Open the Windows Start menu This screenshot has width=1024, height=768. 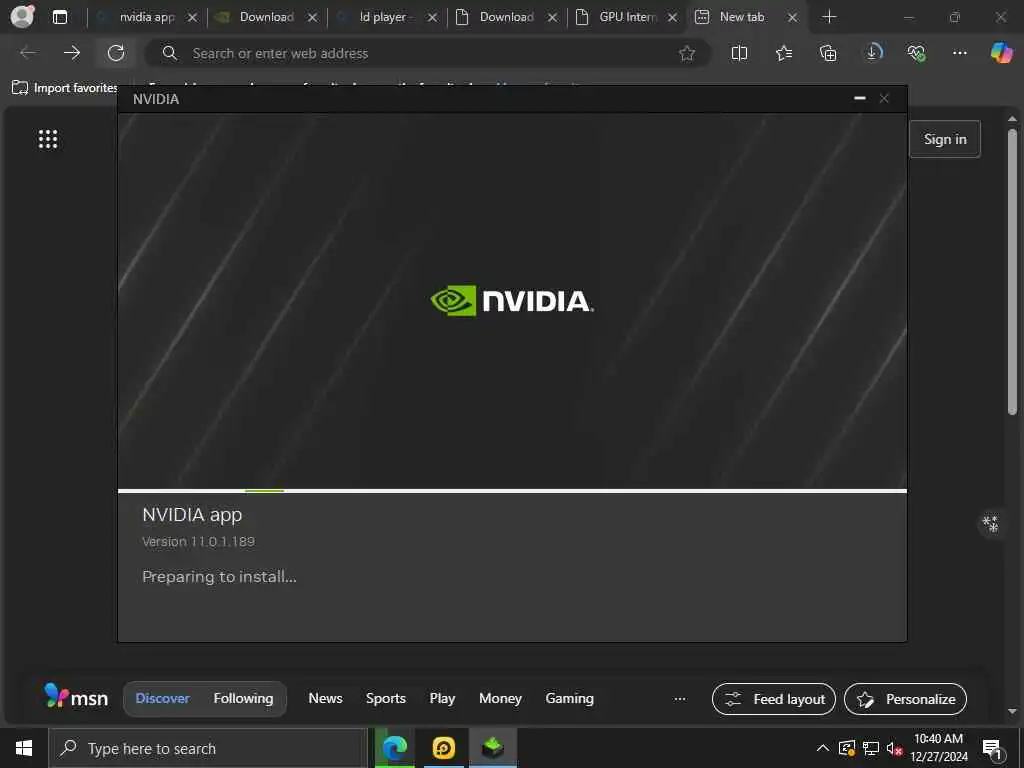point(24,748)
